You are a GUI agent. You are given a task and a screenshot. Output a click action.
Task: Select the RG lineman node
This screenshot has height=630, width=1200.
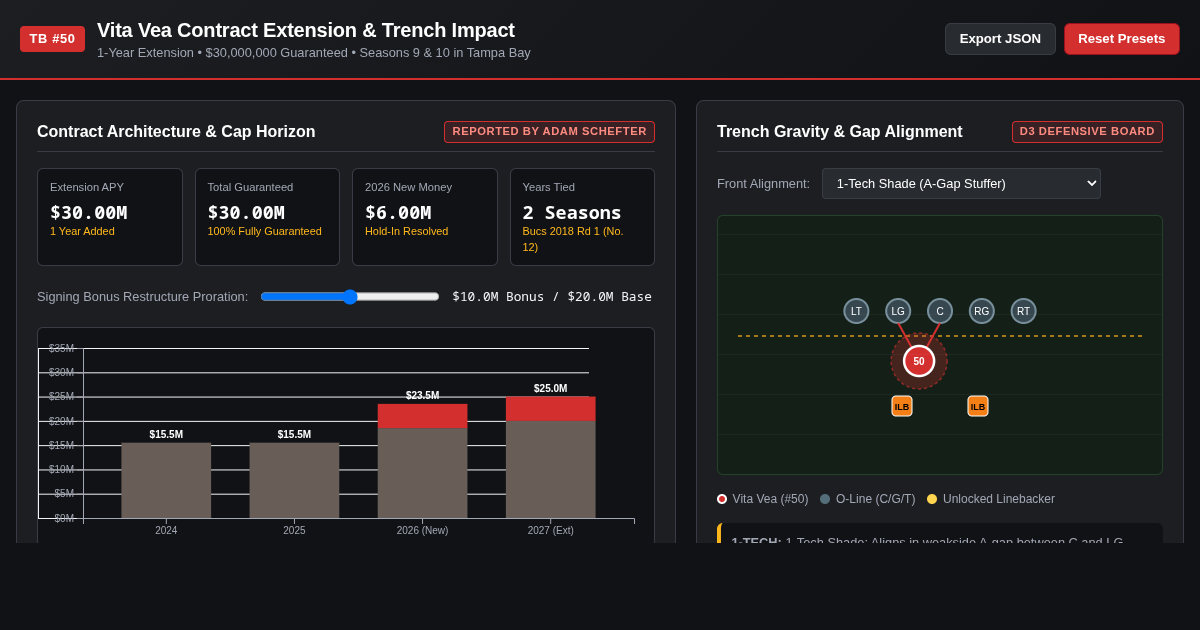point(982,311)
